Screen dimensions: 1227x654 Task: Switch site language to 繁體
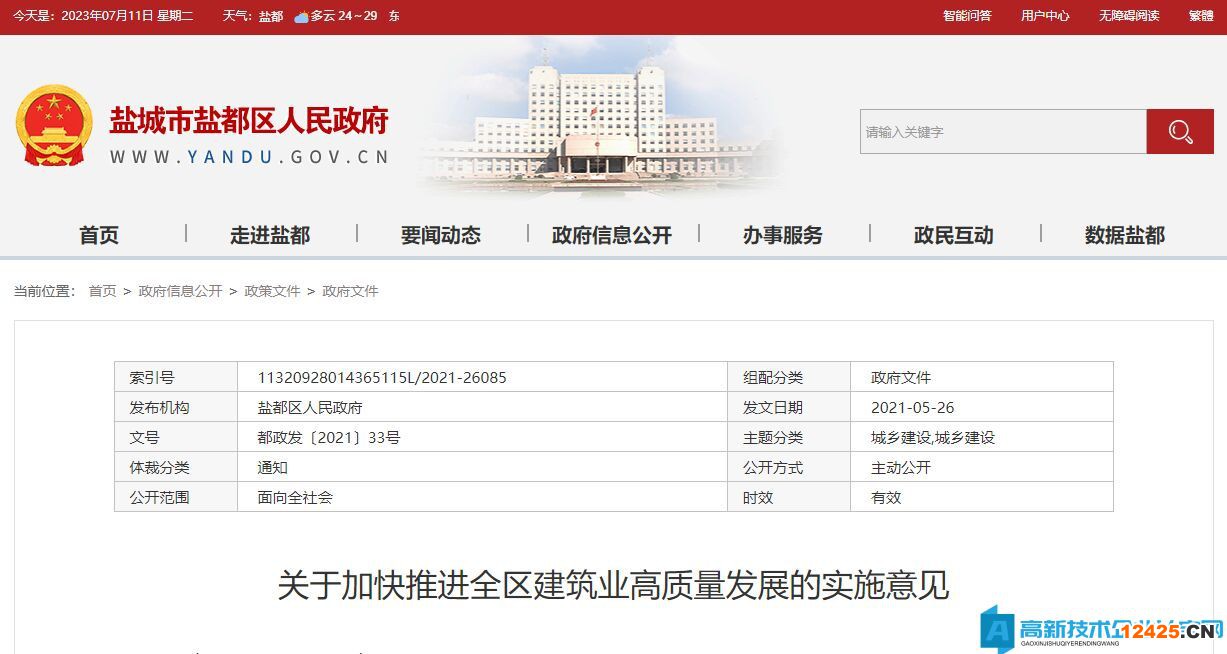tap(1201, 16)
